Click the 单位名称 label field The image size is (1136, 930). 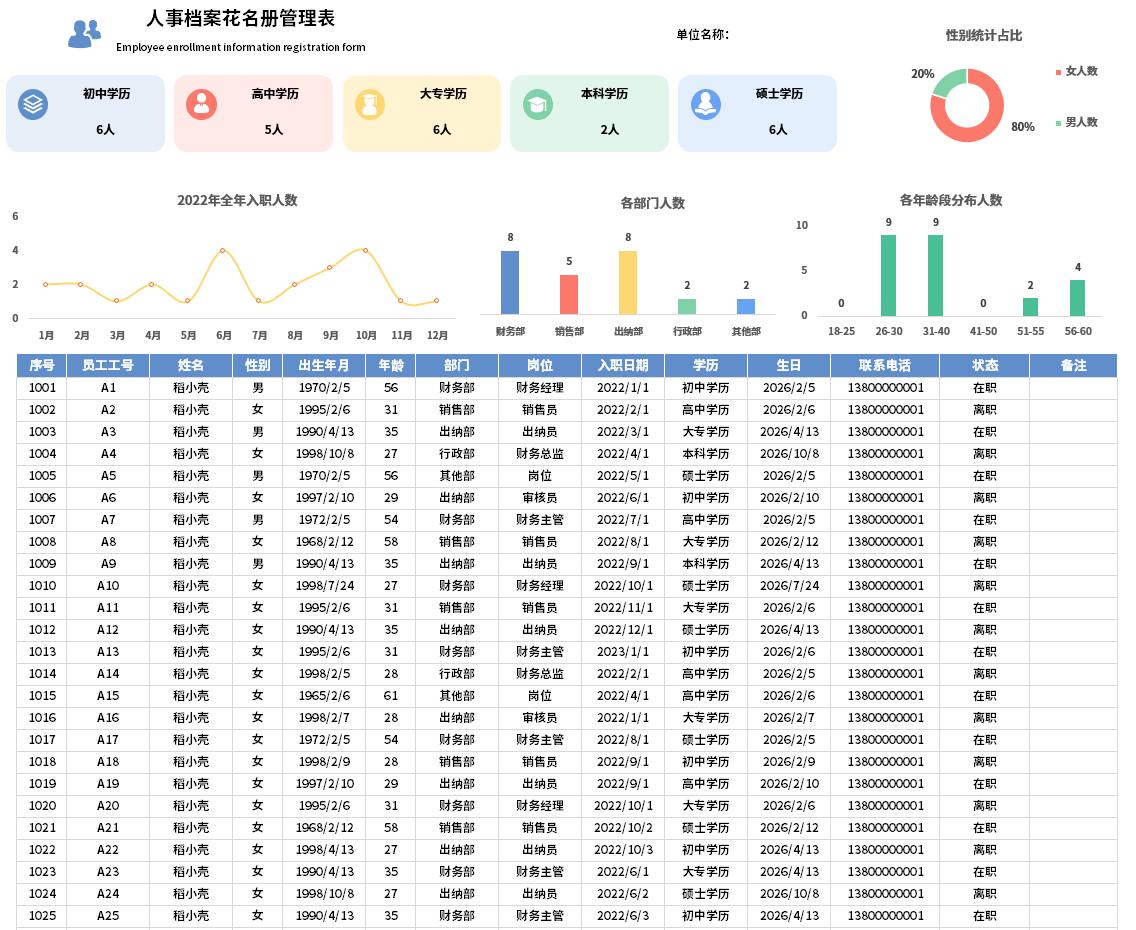[702, 35]
